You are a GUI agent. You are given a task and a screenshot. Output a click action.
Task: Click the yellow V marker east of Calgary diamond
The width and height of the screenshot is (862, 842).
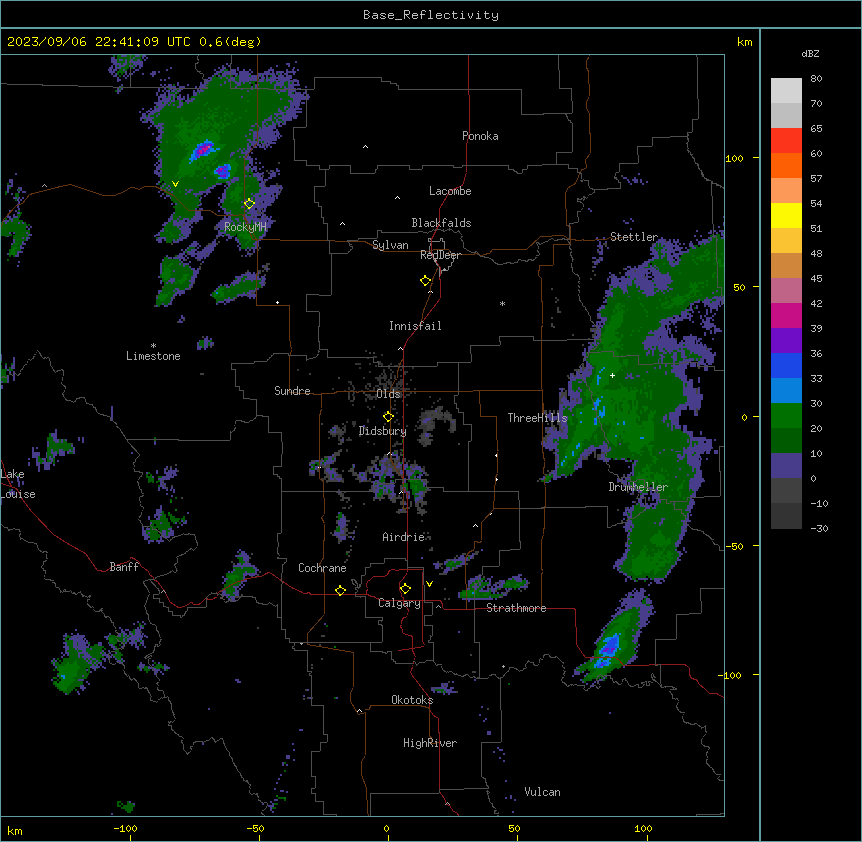[x=429, y=584]
